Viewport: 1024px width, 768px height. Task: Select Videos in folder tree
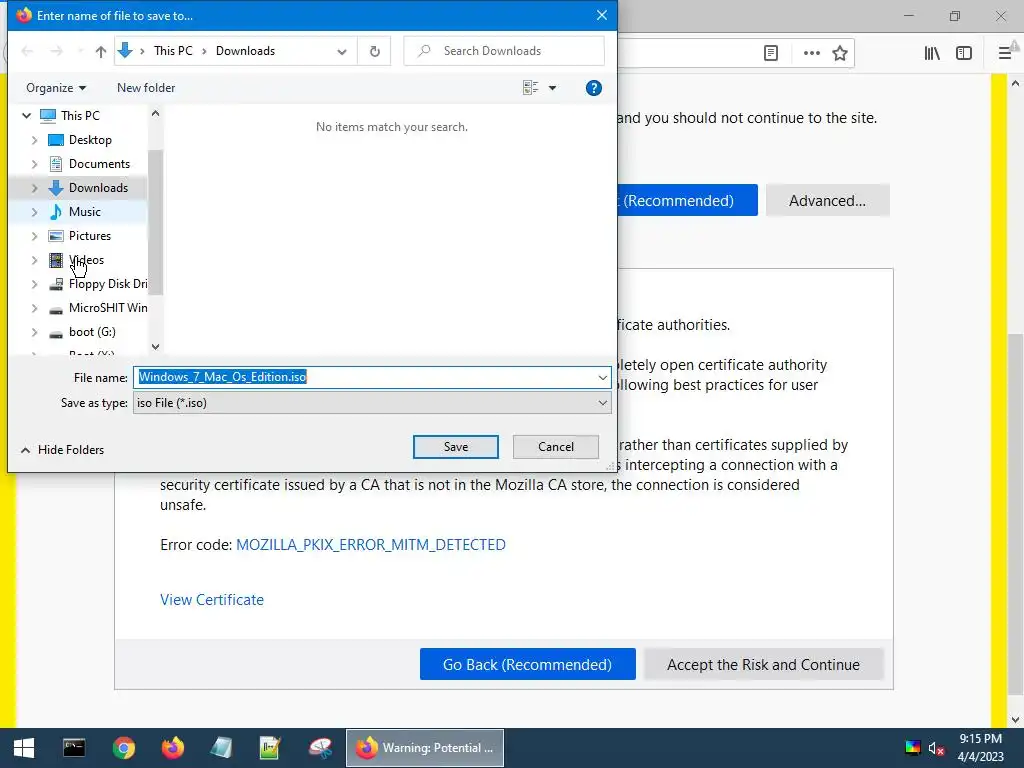(x=86, y=260)
